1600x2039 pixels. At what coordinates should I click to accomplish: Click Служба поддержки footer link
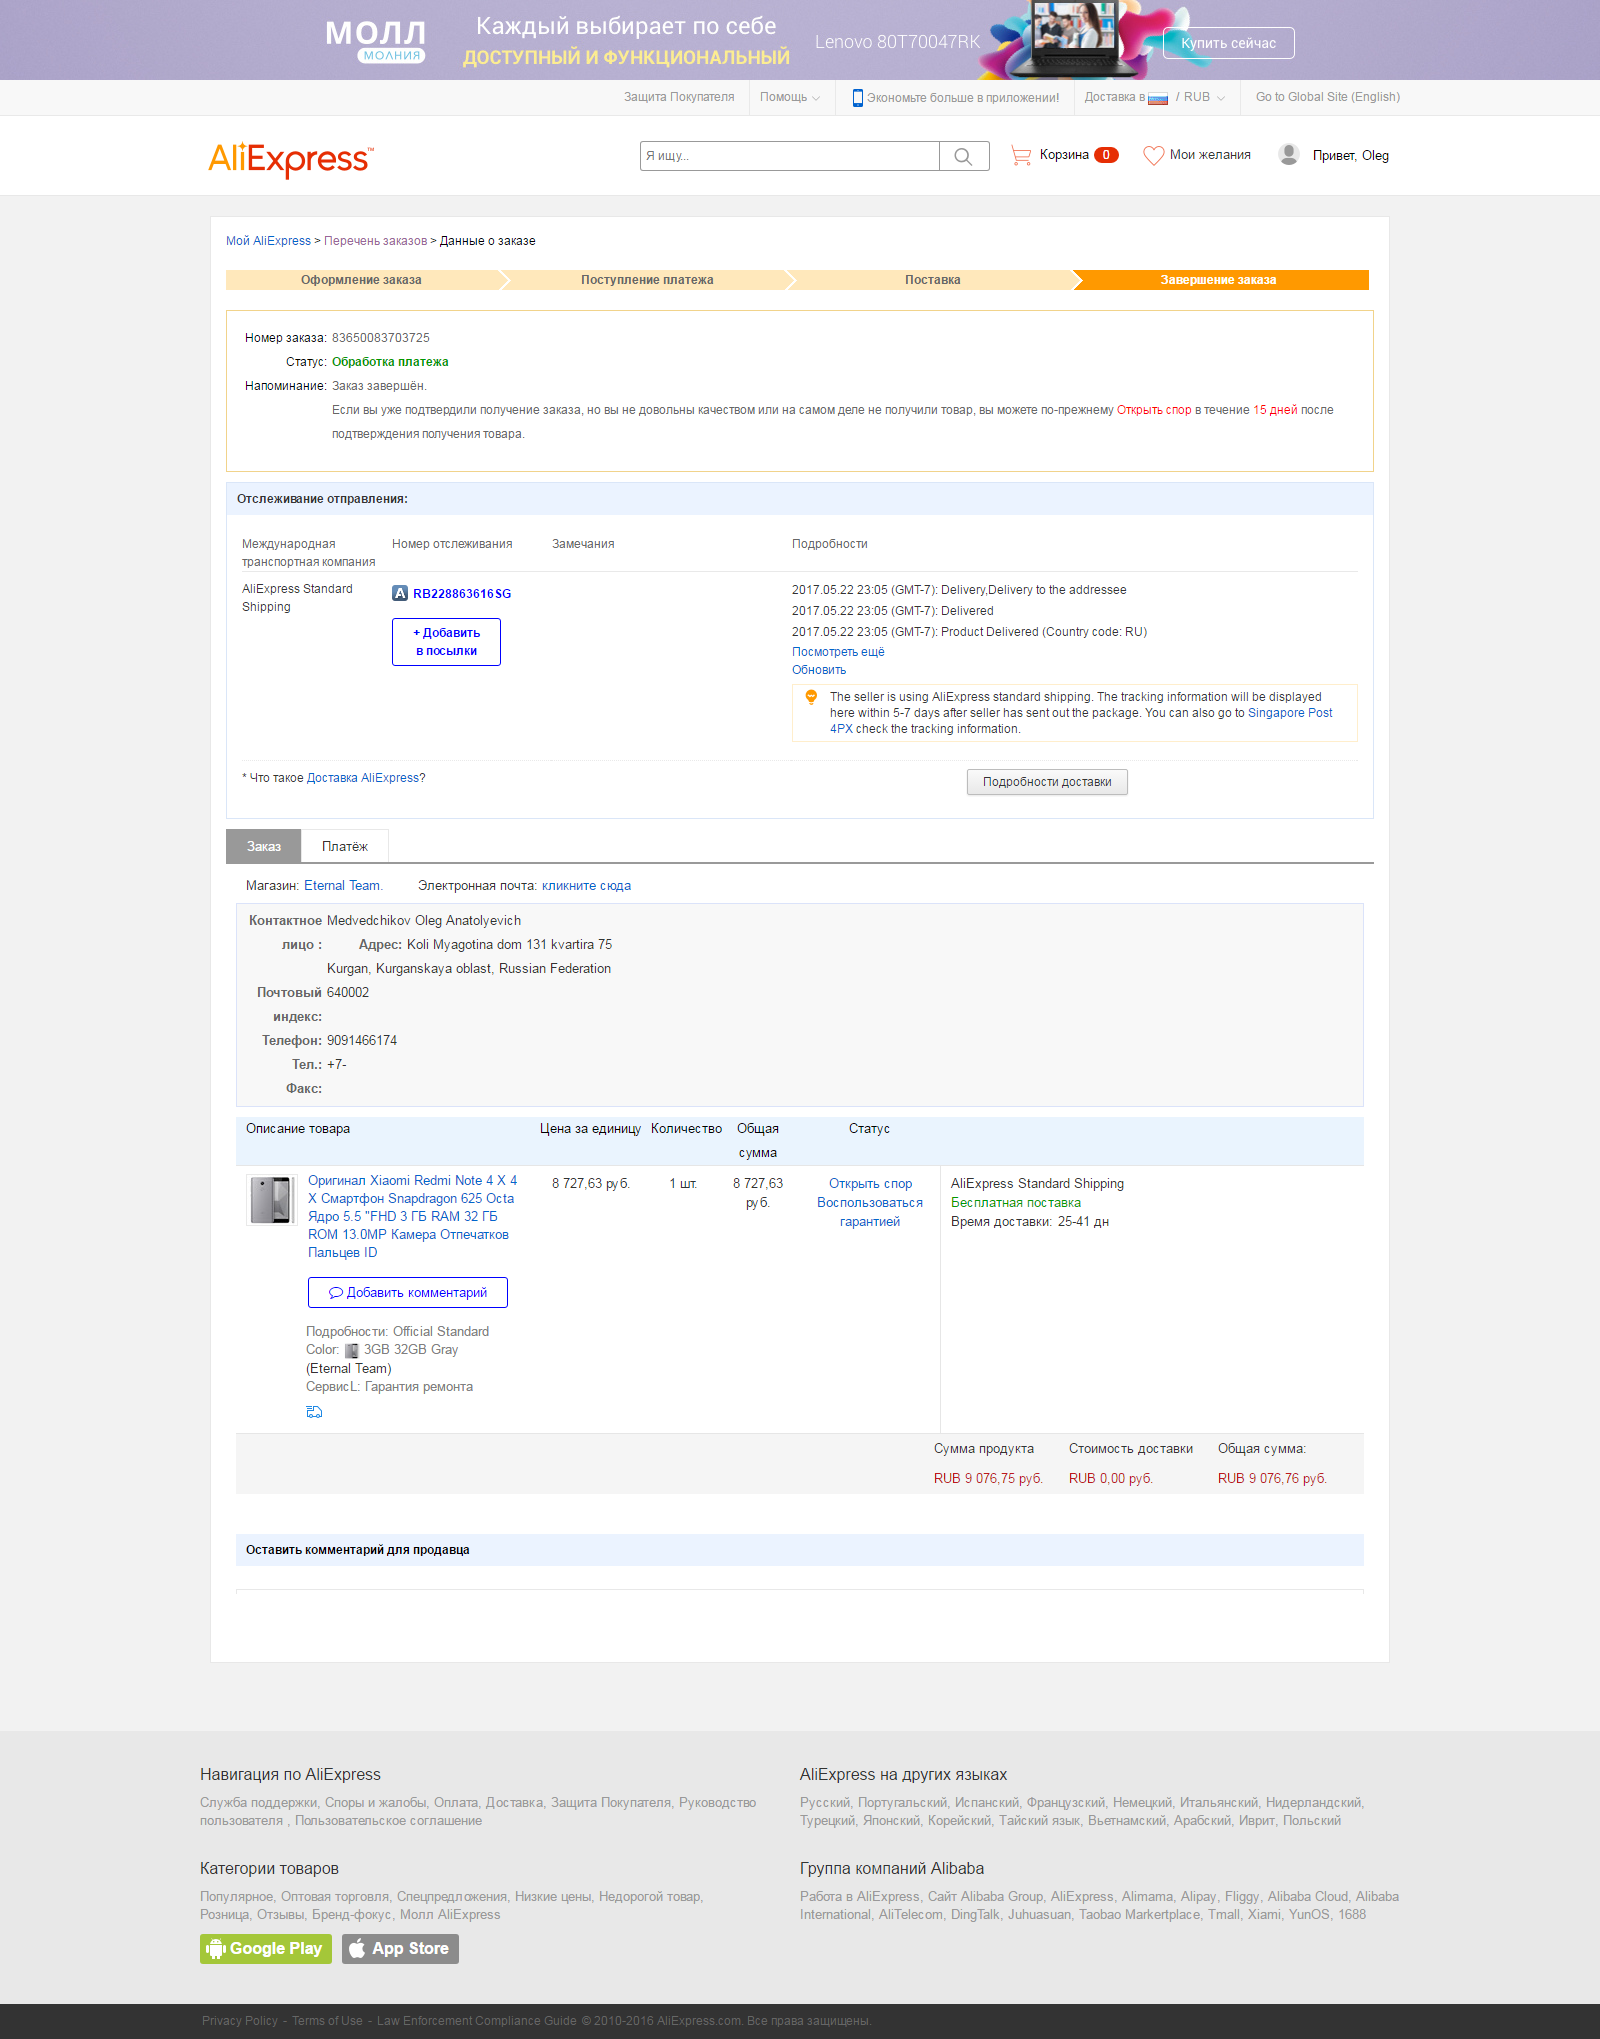(x=258, y=1803)
